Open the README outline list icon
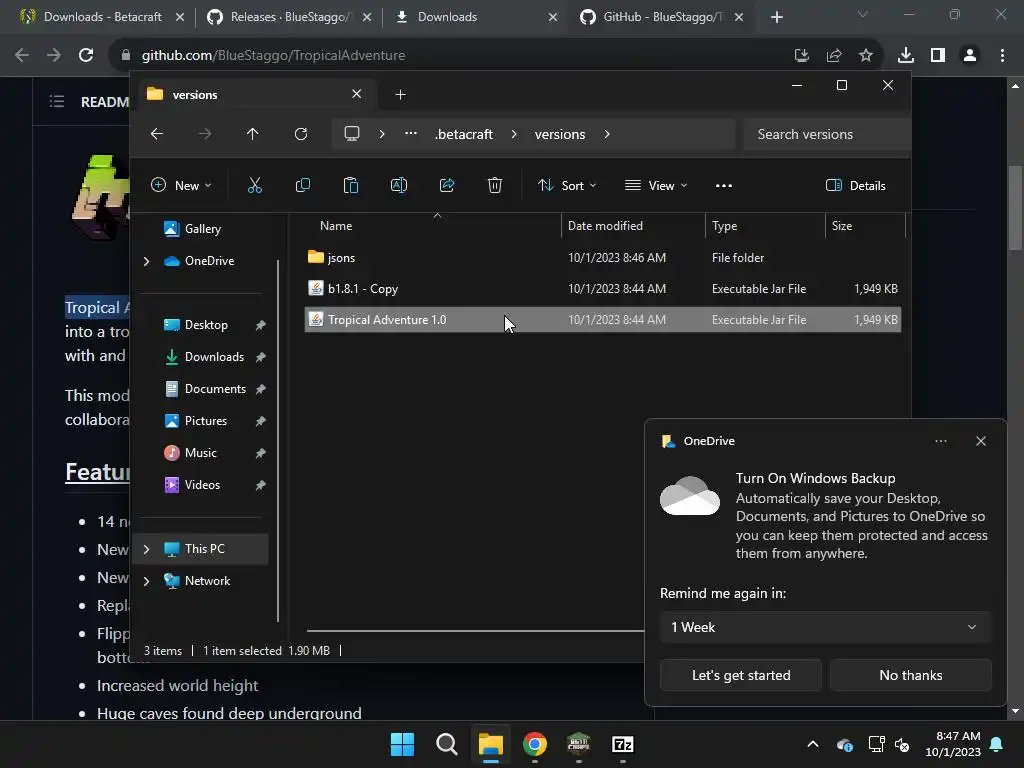 57,101
